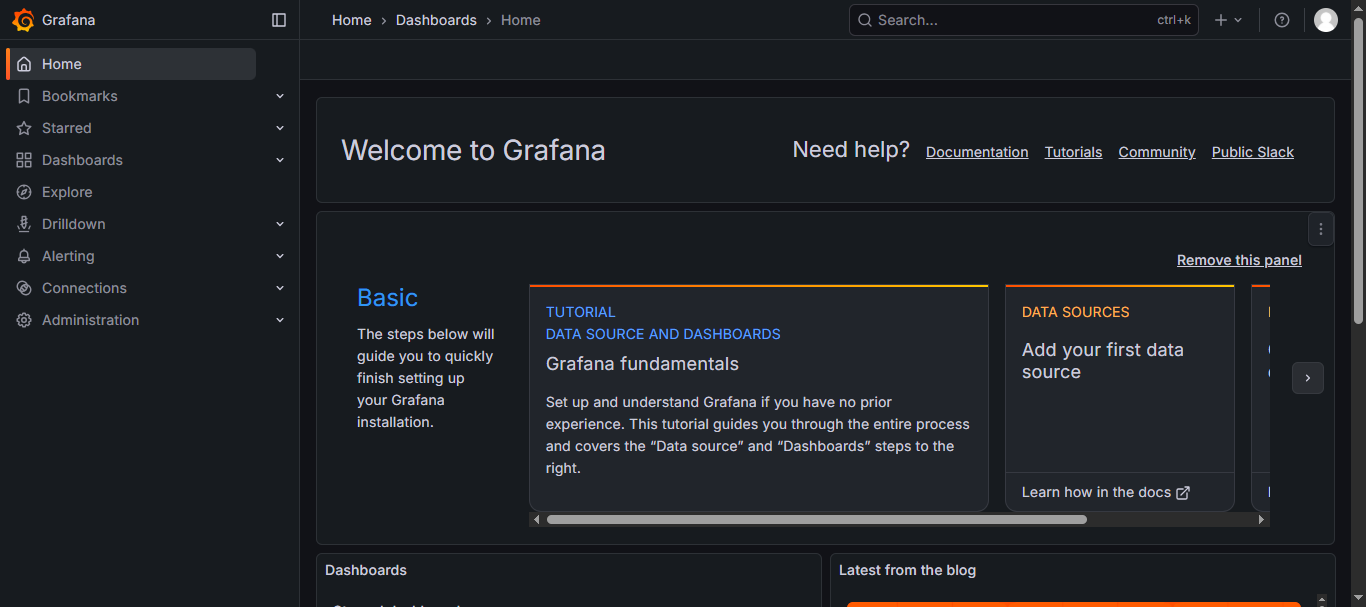Expand the Drilldown section chevron

(x=280, y=224)
